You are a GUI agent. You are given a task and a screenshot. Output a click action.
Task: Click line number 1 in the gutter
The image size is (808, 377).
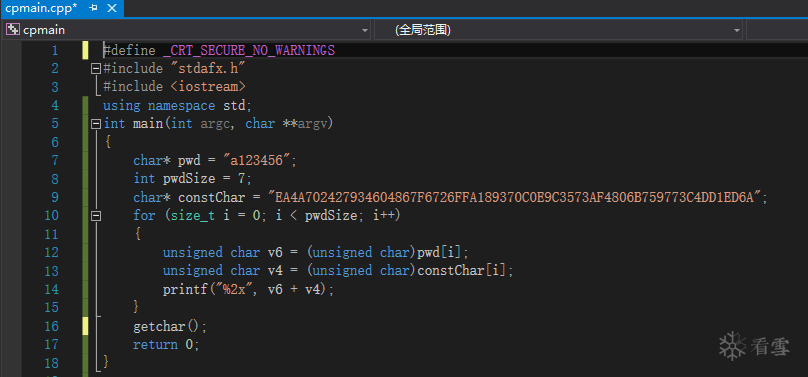point(55,50)
